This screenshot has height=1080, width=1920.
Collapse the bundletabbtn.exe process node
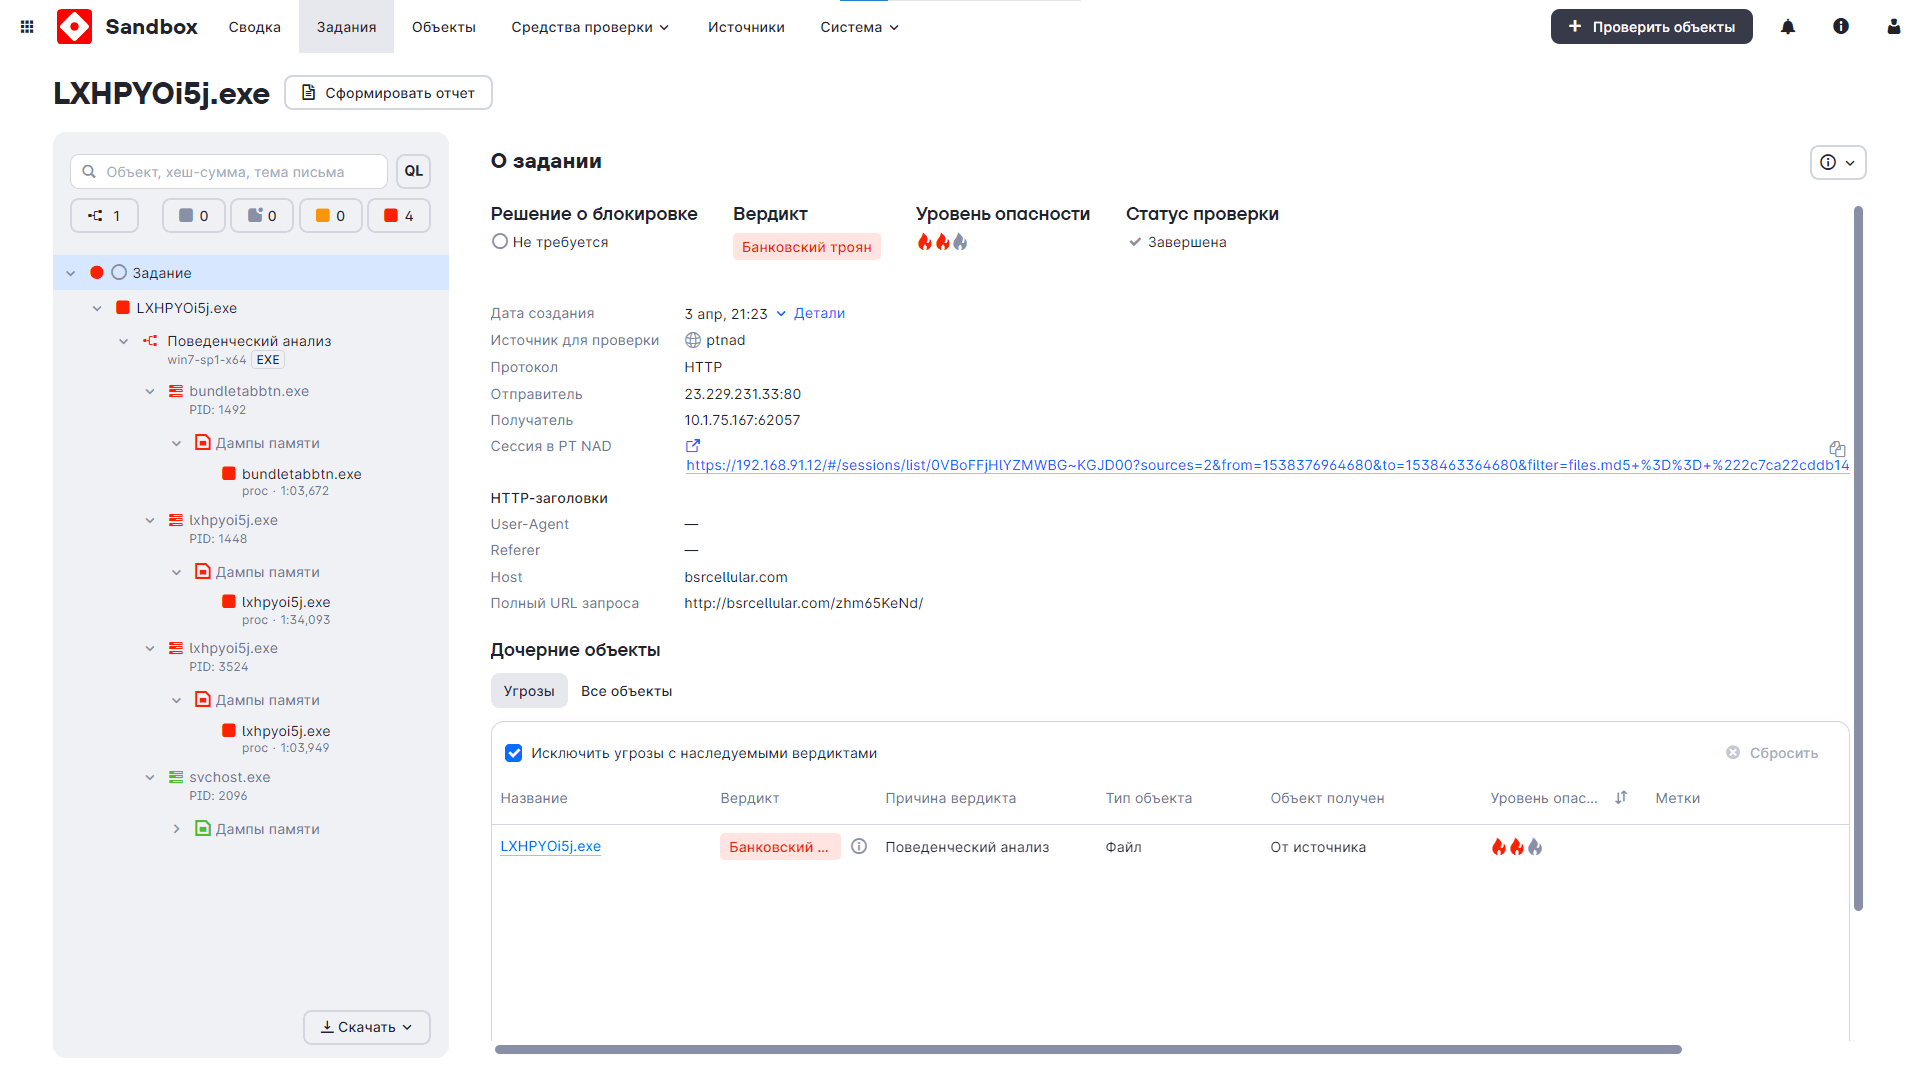(x=150, y=392)
